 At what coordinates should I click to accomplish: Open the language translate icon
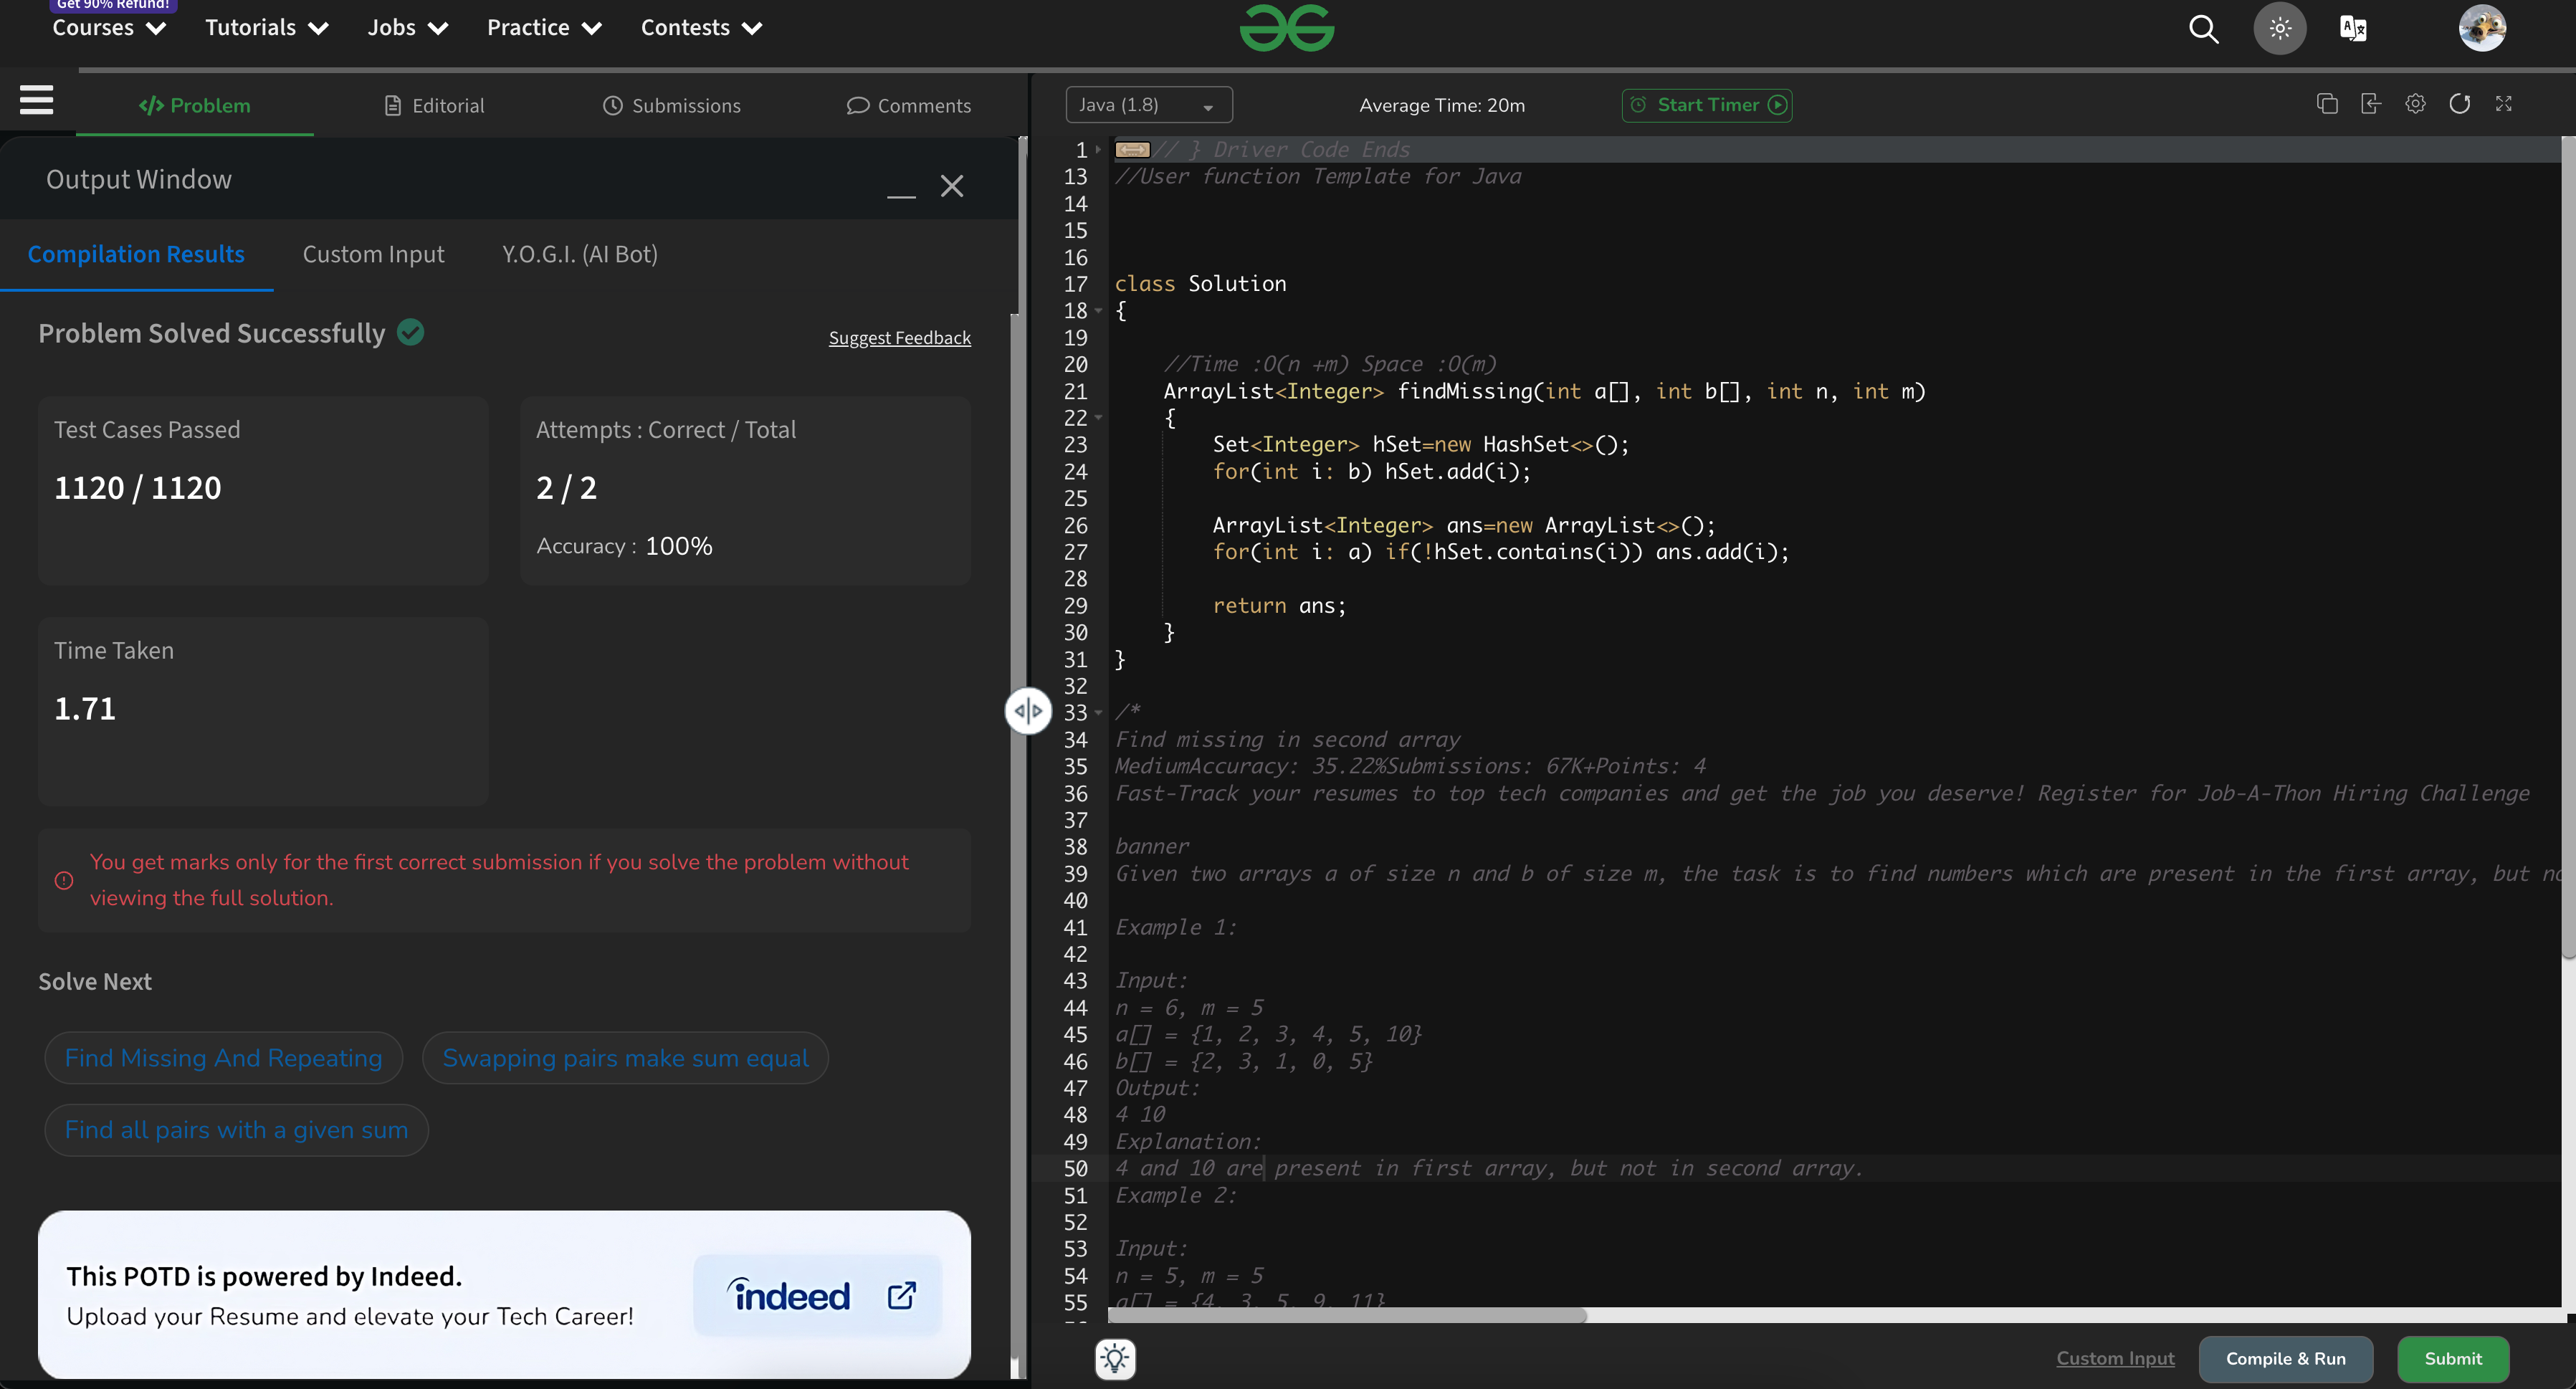tap(2353, 29)
